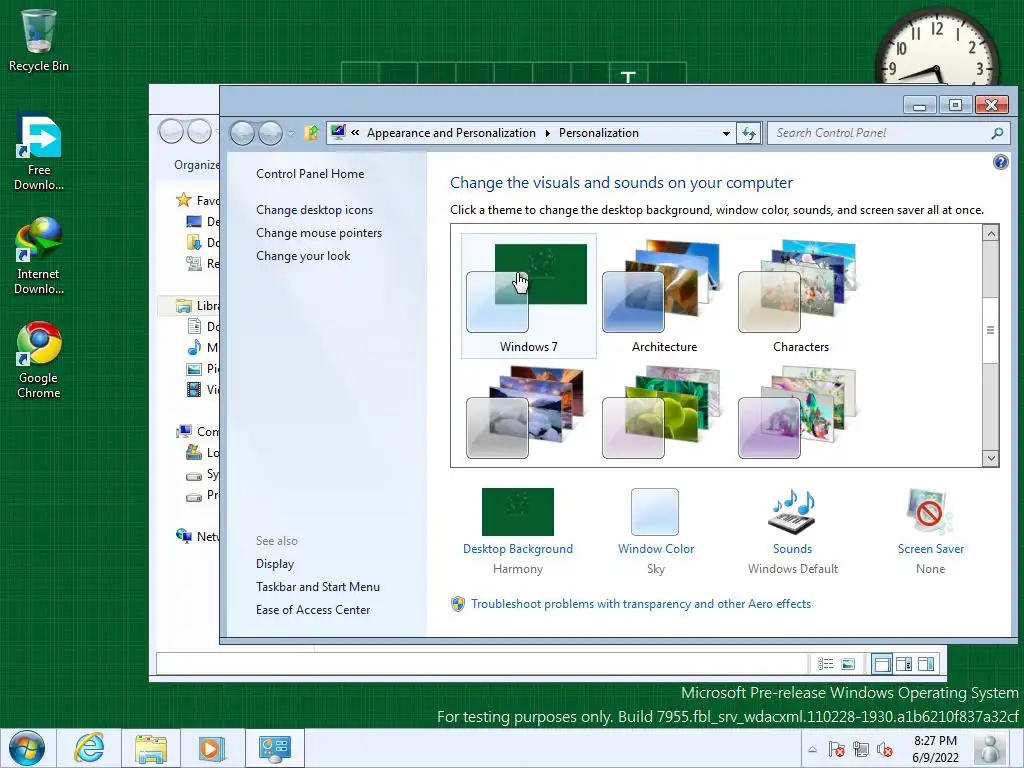Go Forward in the Personalization window
1024x768 pixels.
(270, 133)
